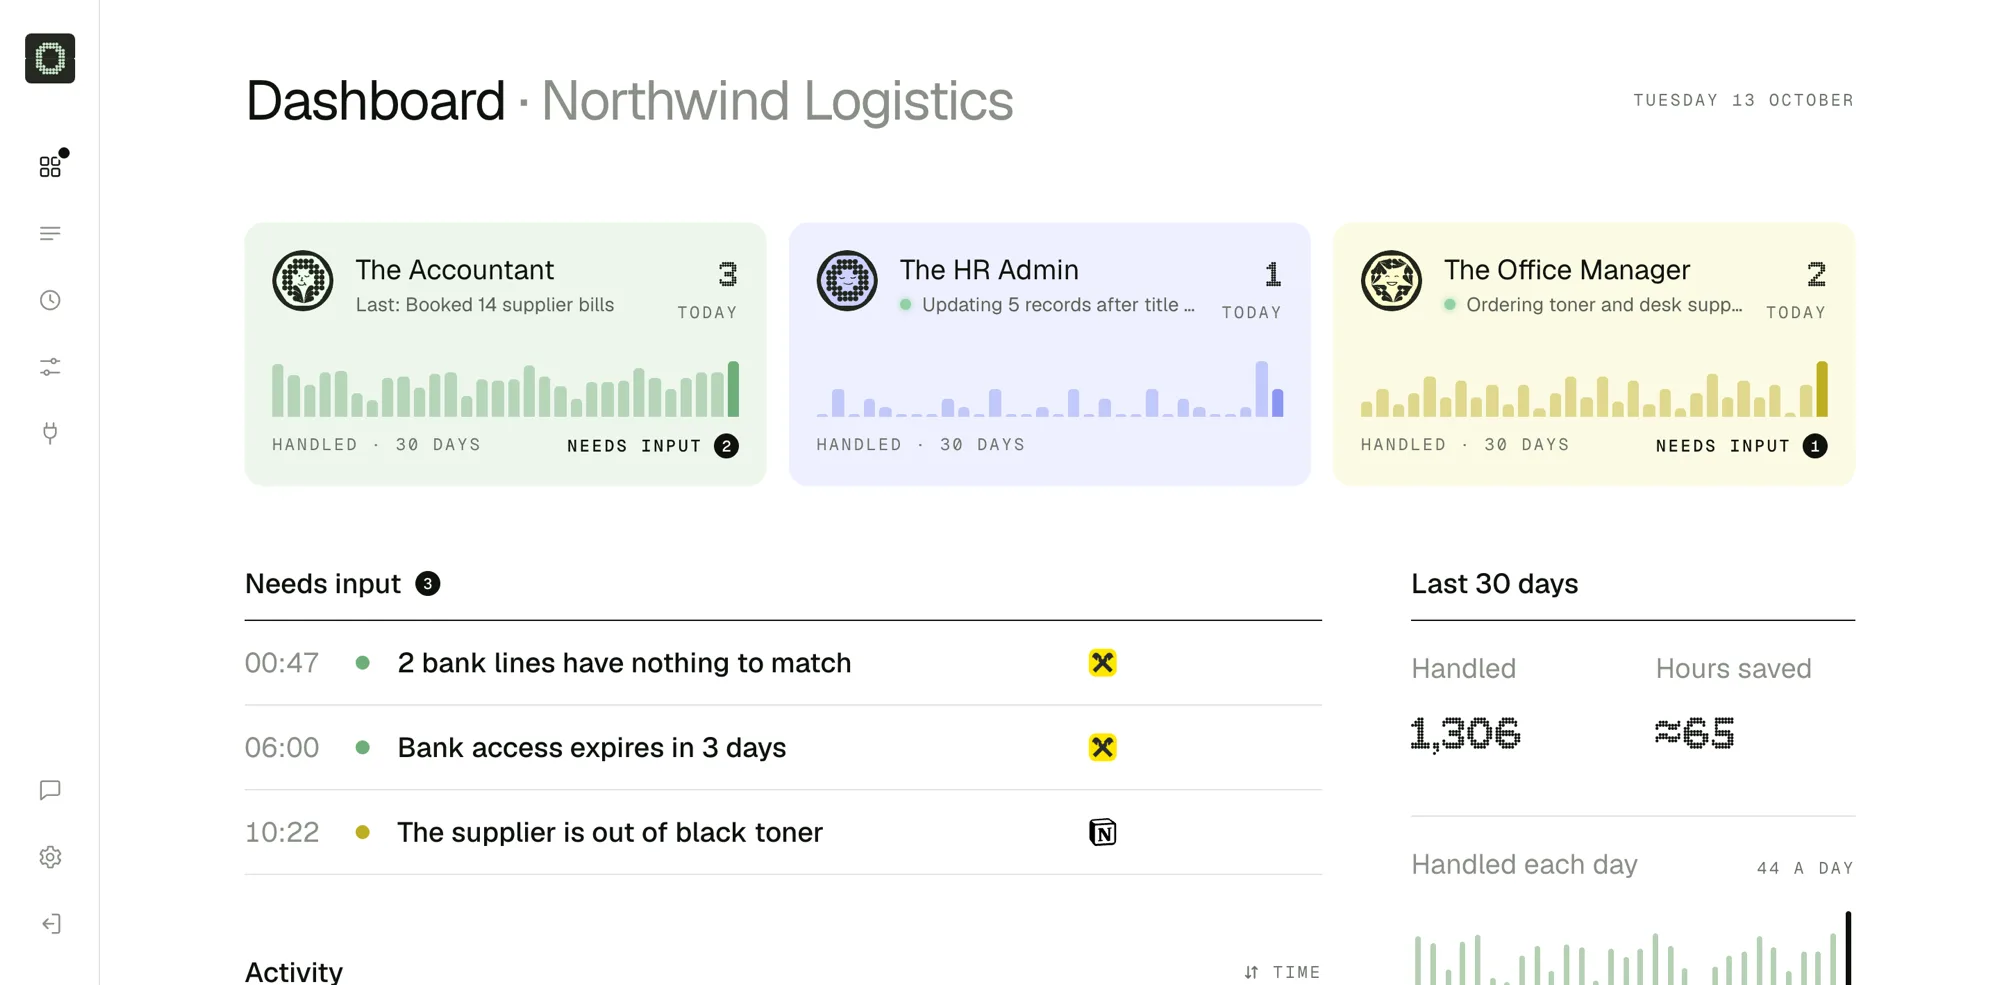Open the dashboard grid icon

tap(50, 166)
